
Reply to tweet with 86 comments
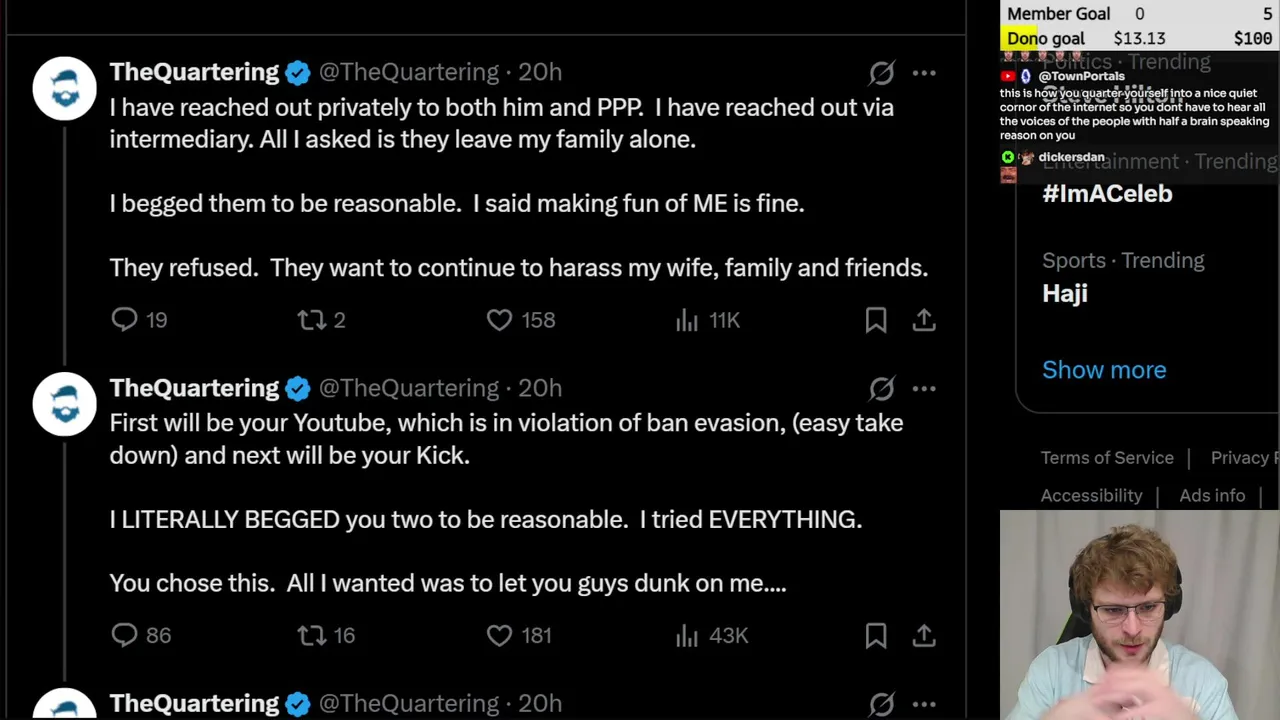pos(124,635)
